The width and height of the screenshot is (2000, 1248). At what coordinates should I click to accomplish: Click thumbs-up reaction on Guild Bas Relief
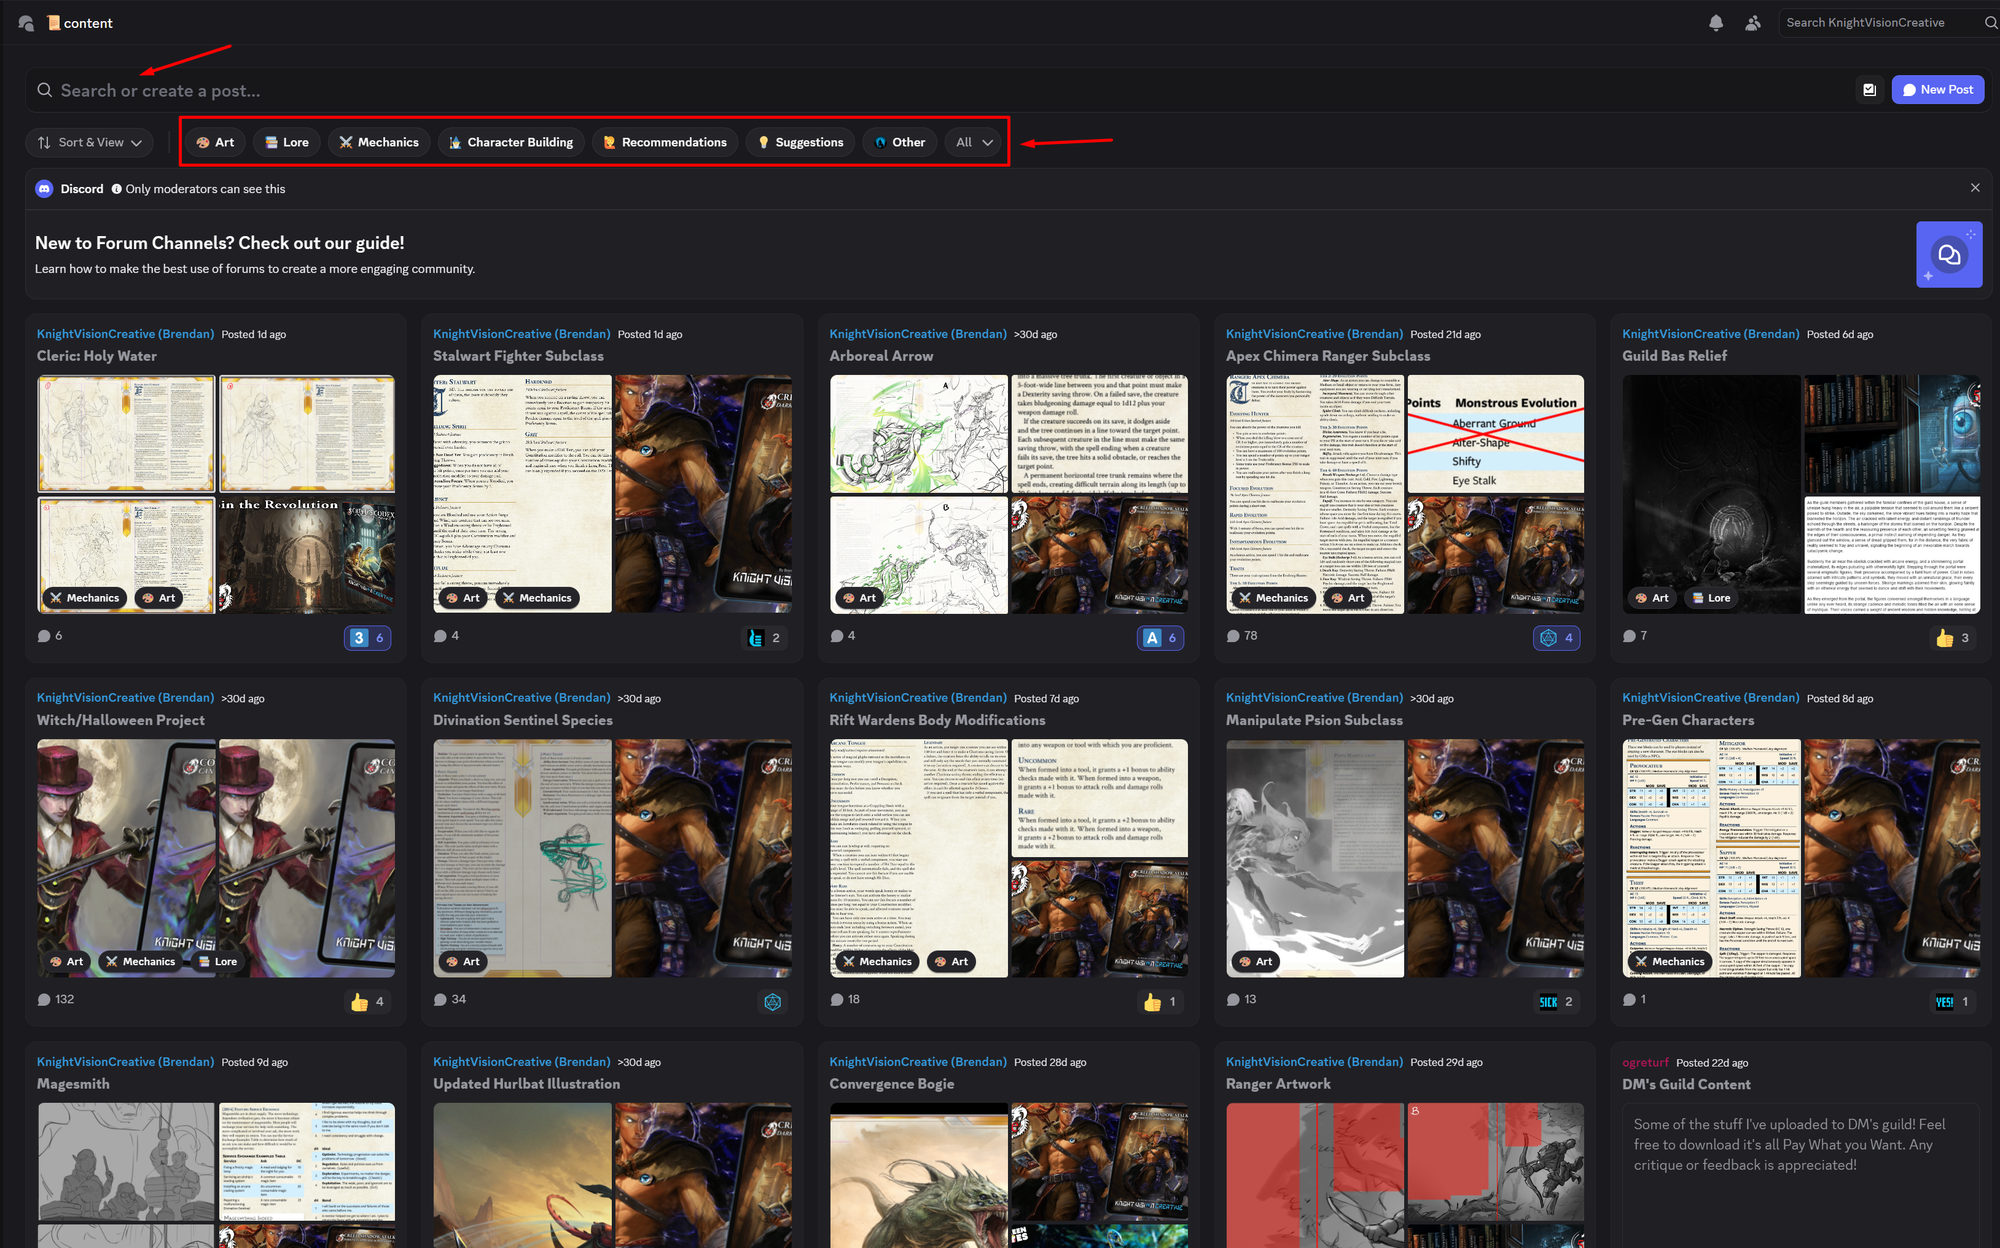click(1953, 638)
